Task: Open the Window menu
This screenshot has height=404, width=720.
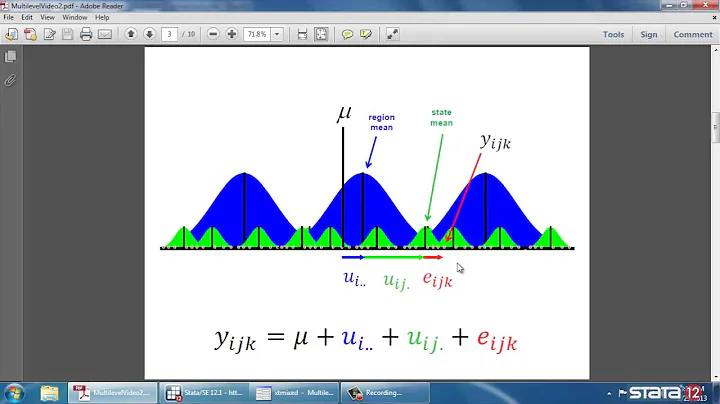Action: [x=74, y=17]
